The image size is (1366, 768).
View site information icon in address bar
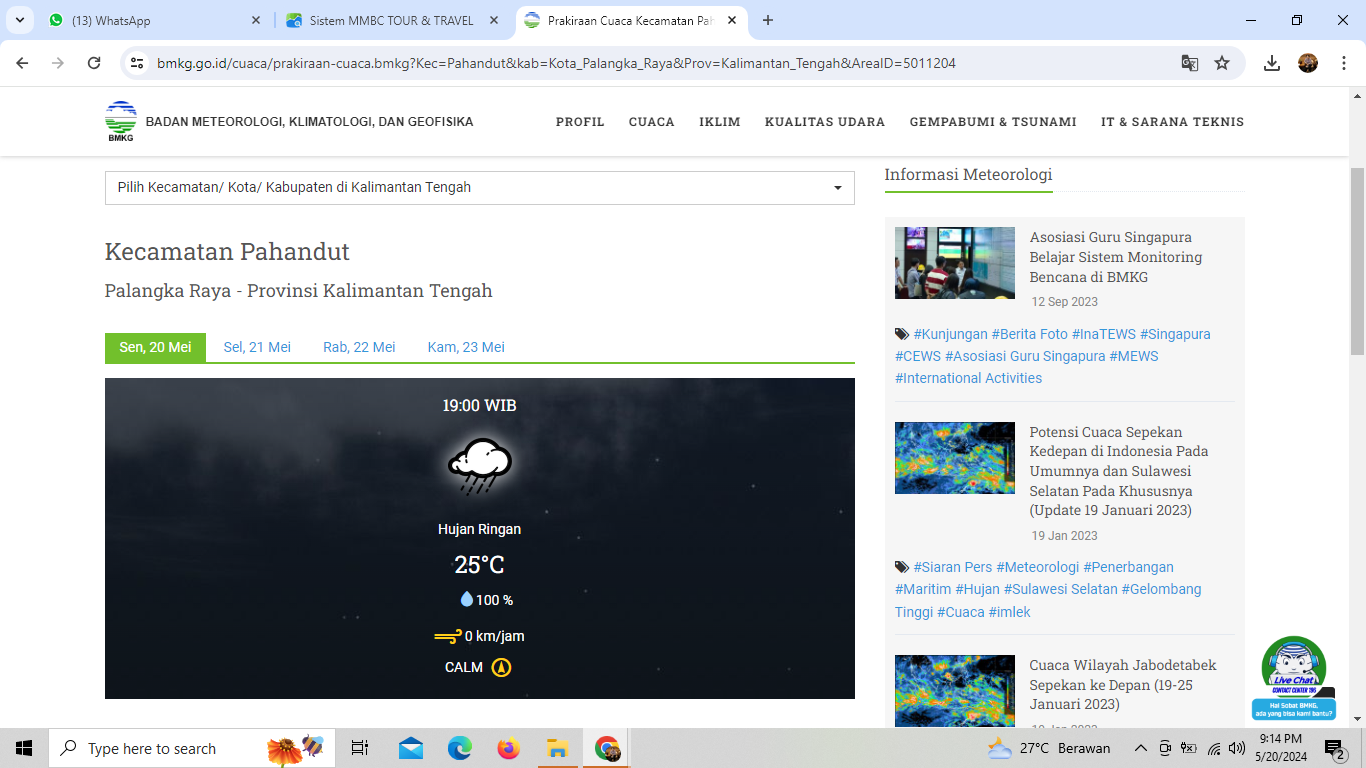point(138,63)
